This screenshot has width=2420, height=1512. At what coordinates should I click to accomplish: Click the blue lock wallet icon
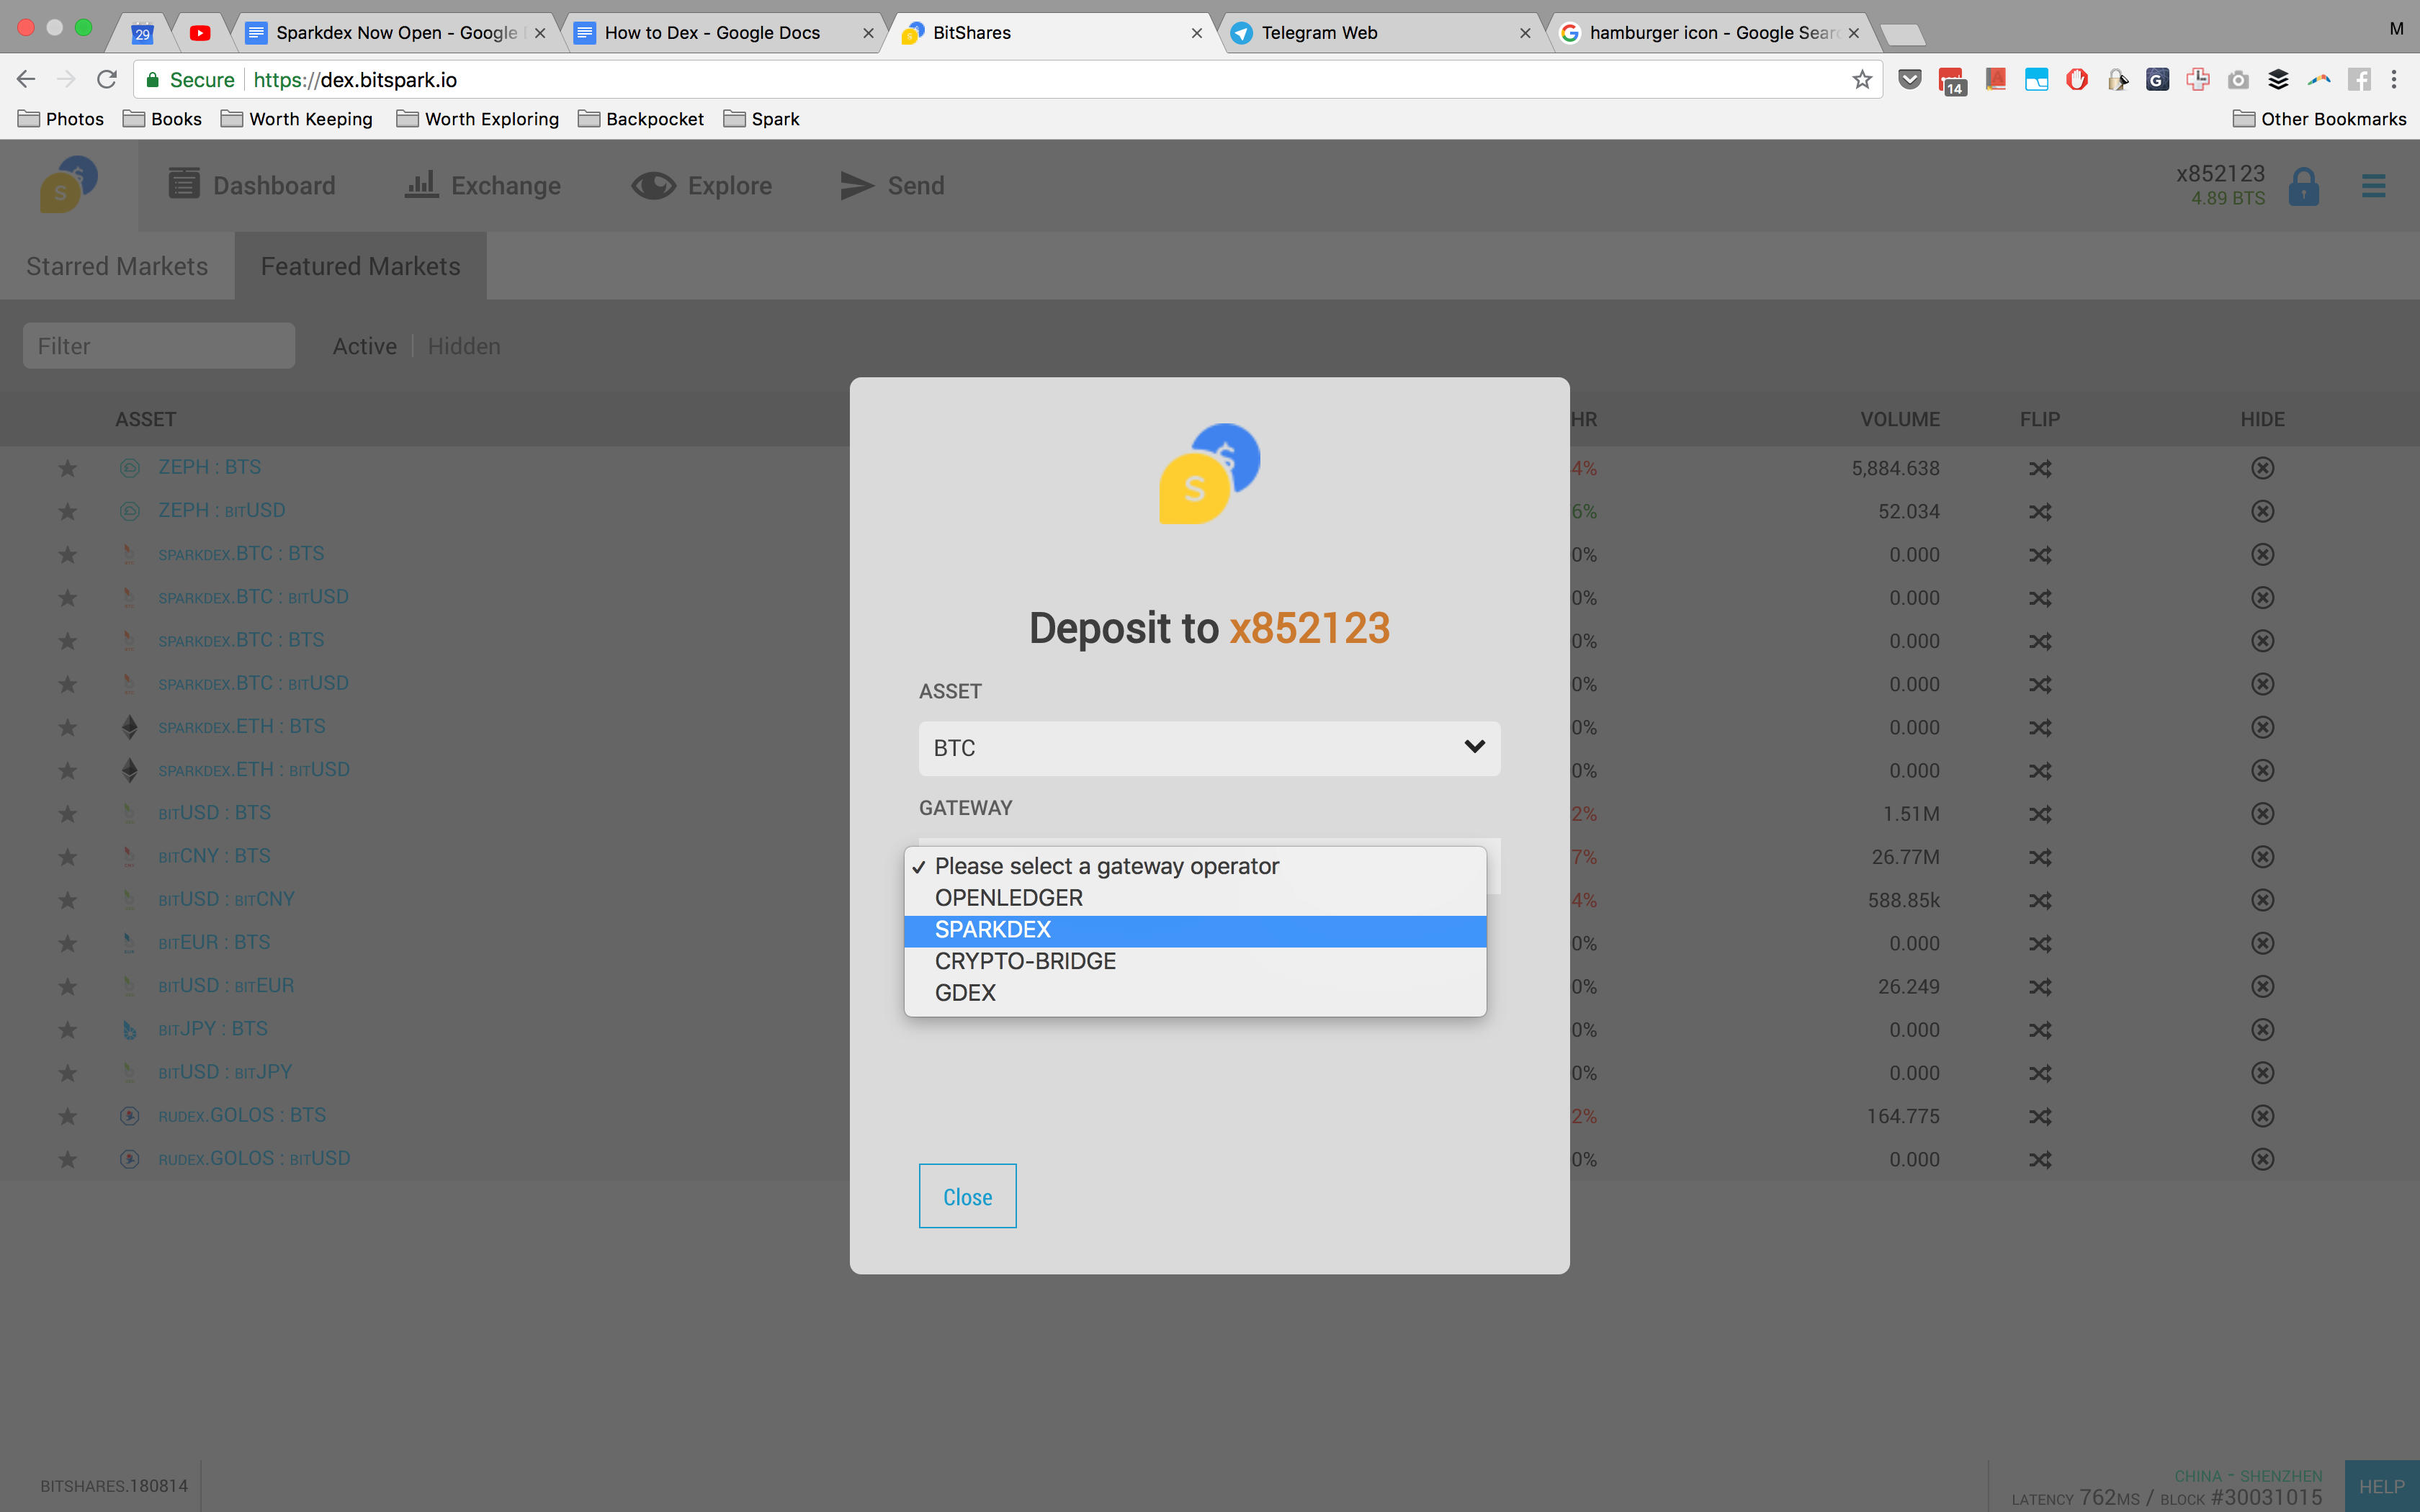2303,187
